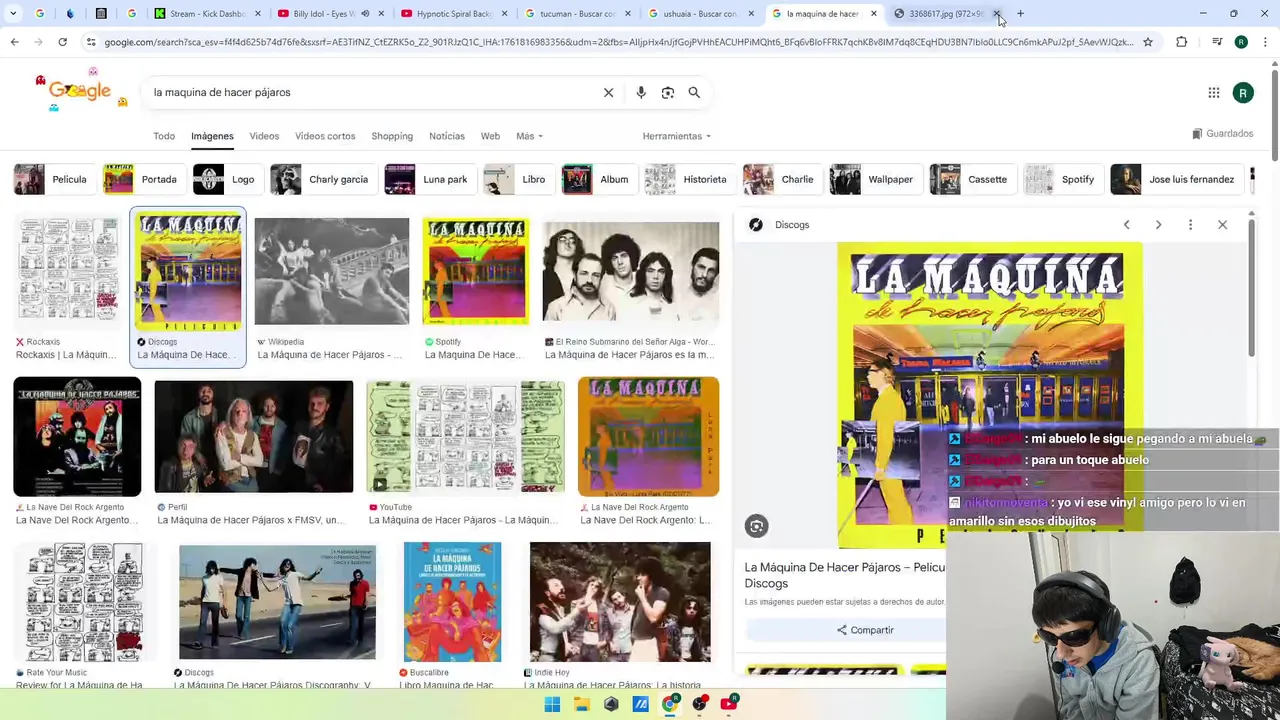
Task: Clear the search box text
Action: pos(608,92)
